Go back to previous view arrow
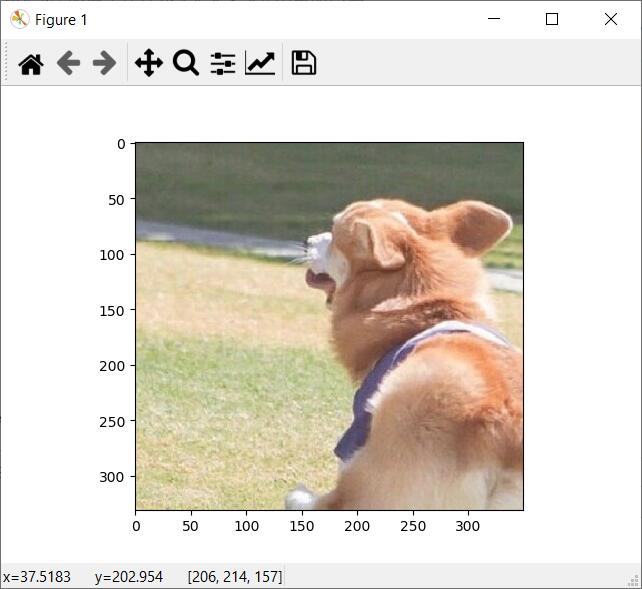Viewport: 642px width, 589px height. (68, 63)
